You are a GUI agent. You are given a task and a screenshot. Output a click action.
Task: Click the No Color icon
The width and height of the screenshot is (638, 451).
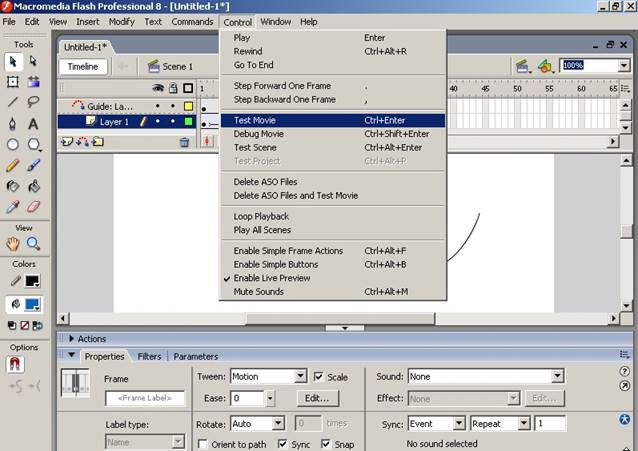point(25,326)
